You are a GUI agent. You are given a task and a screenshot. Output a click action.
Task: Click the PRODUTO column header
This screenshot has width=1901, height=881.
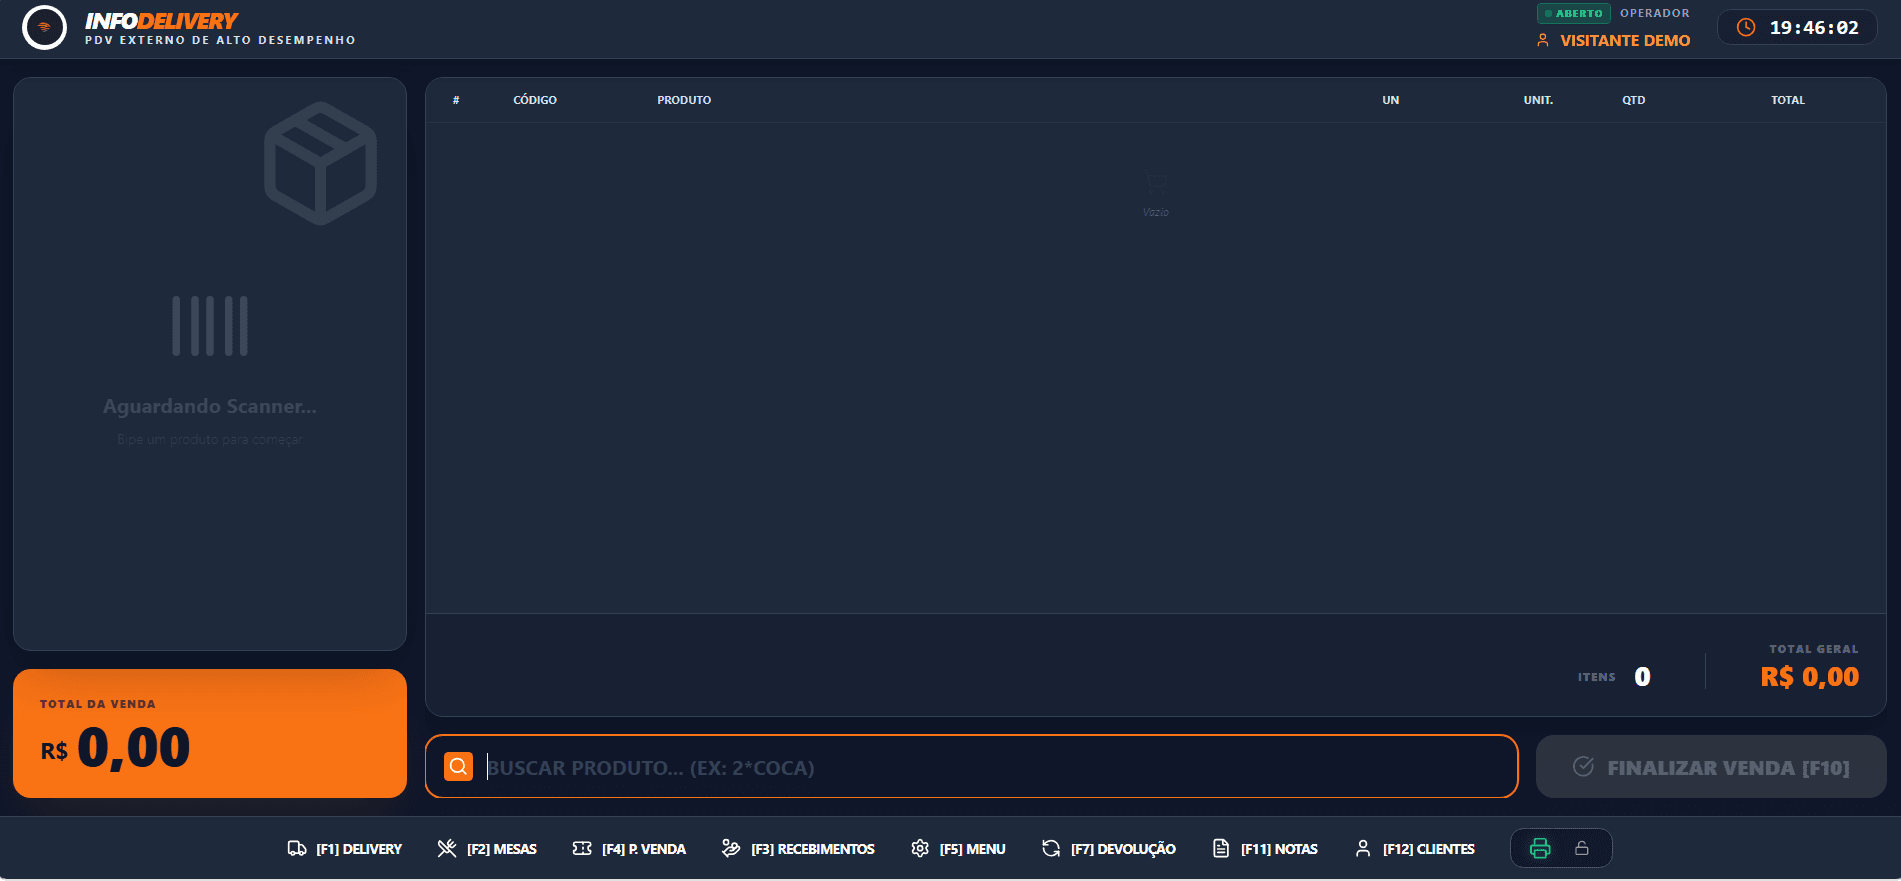coord(684,100)
